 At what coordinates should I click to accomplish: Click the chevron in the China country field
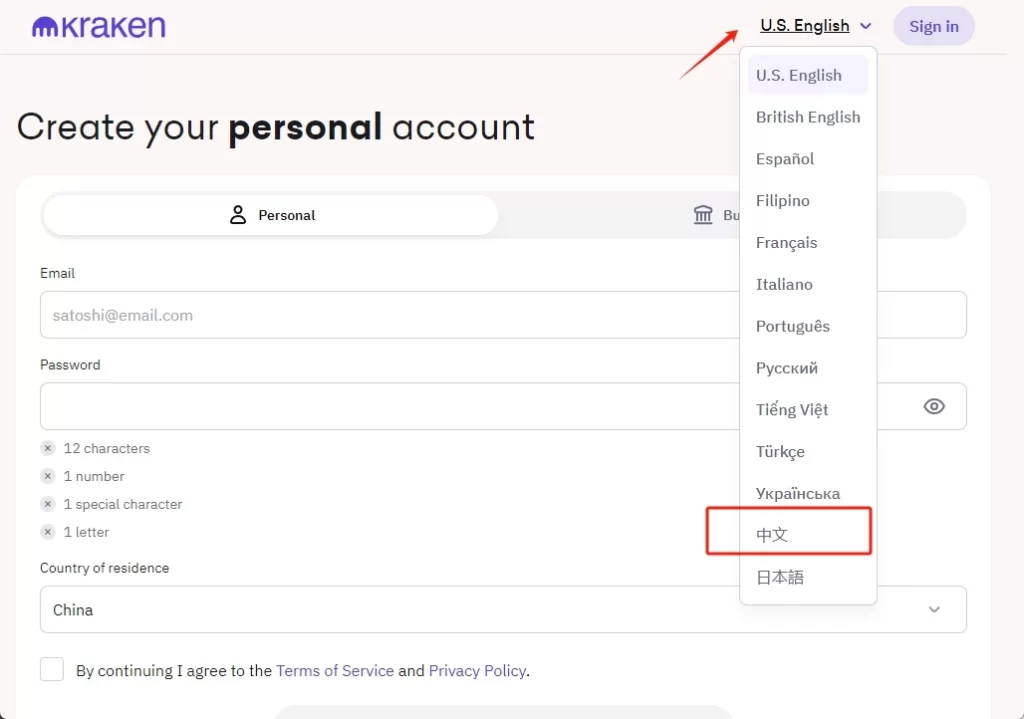pos(934,609)
